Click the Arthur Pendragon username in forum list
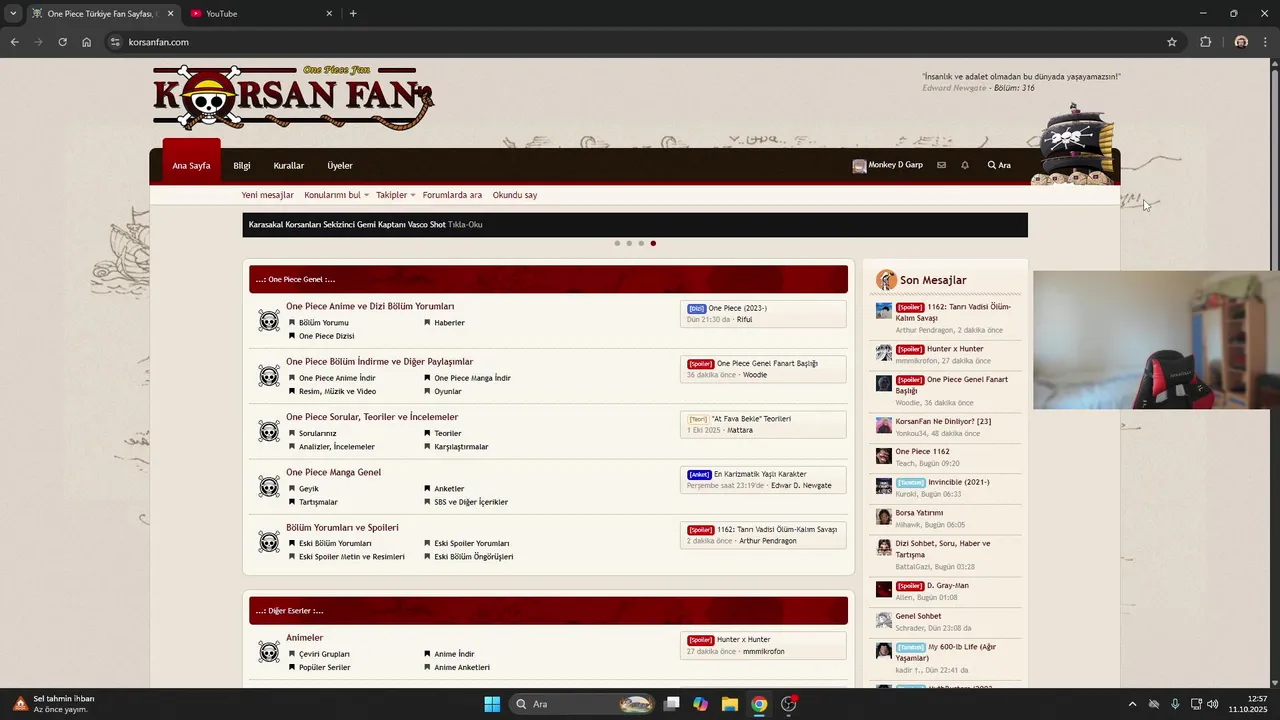The image size is (1280, 720). 768,541
